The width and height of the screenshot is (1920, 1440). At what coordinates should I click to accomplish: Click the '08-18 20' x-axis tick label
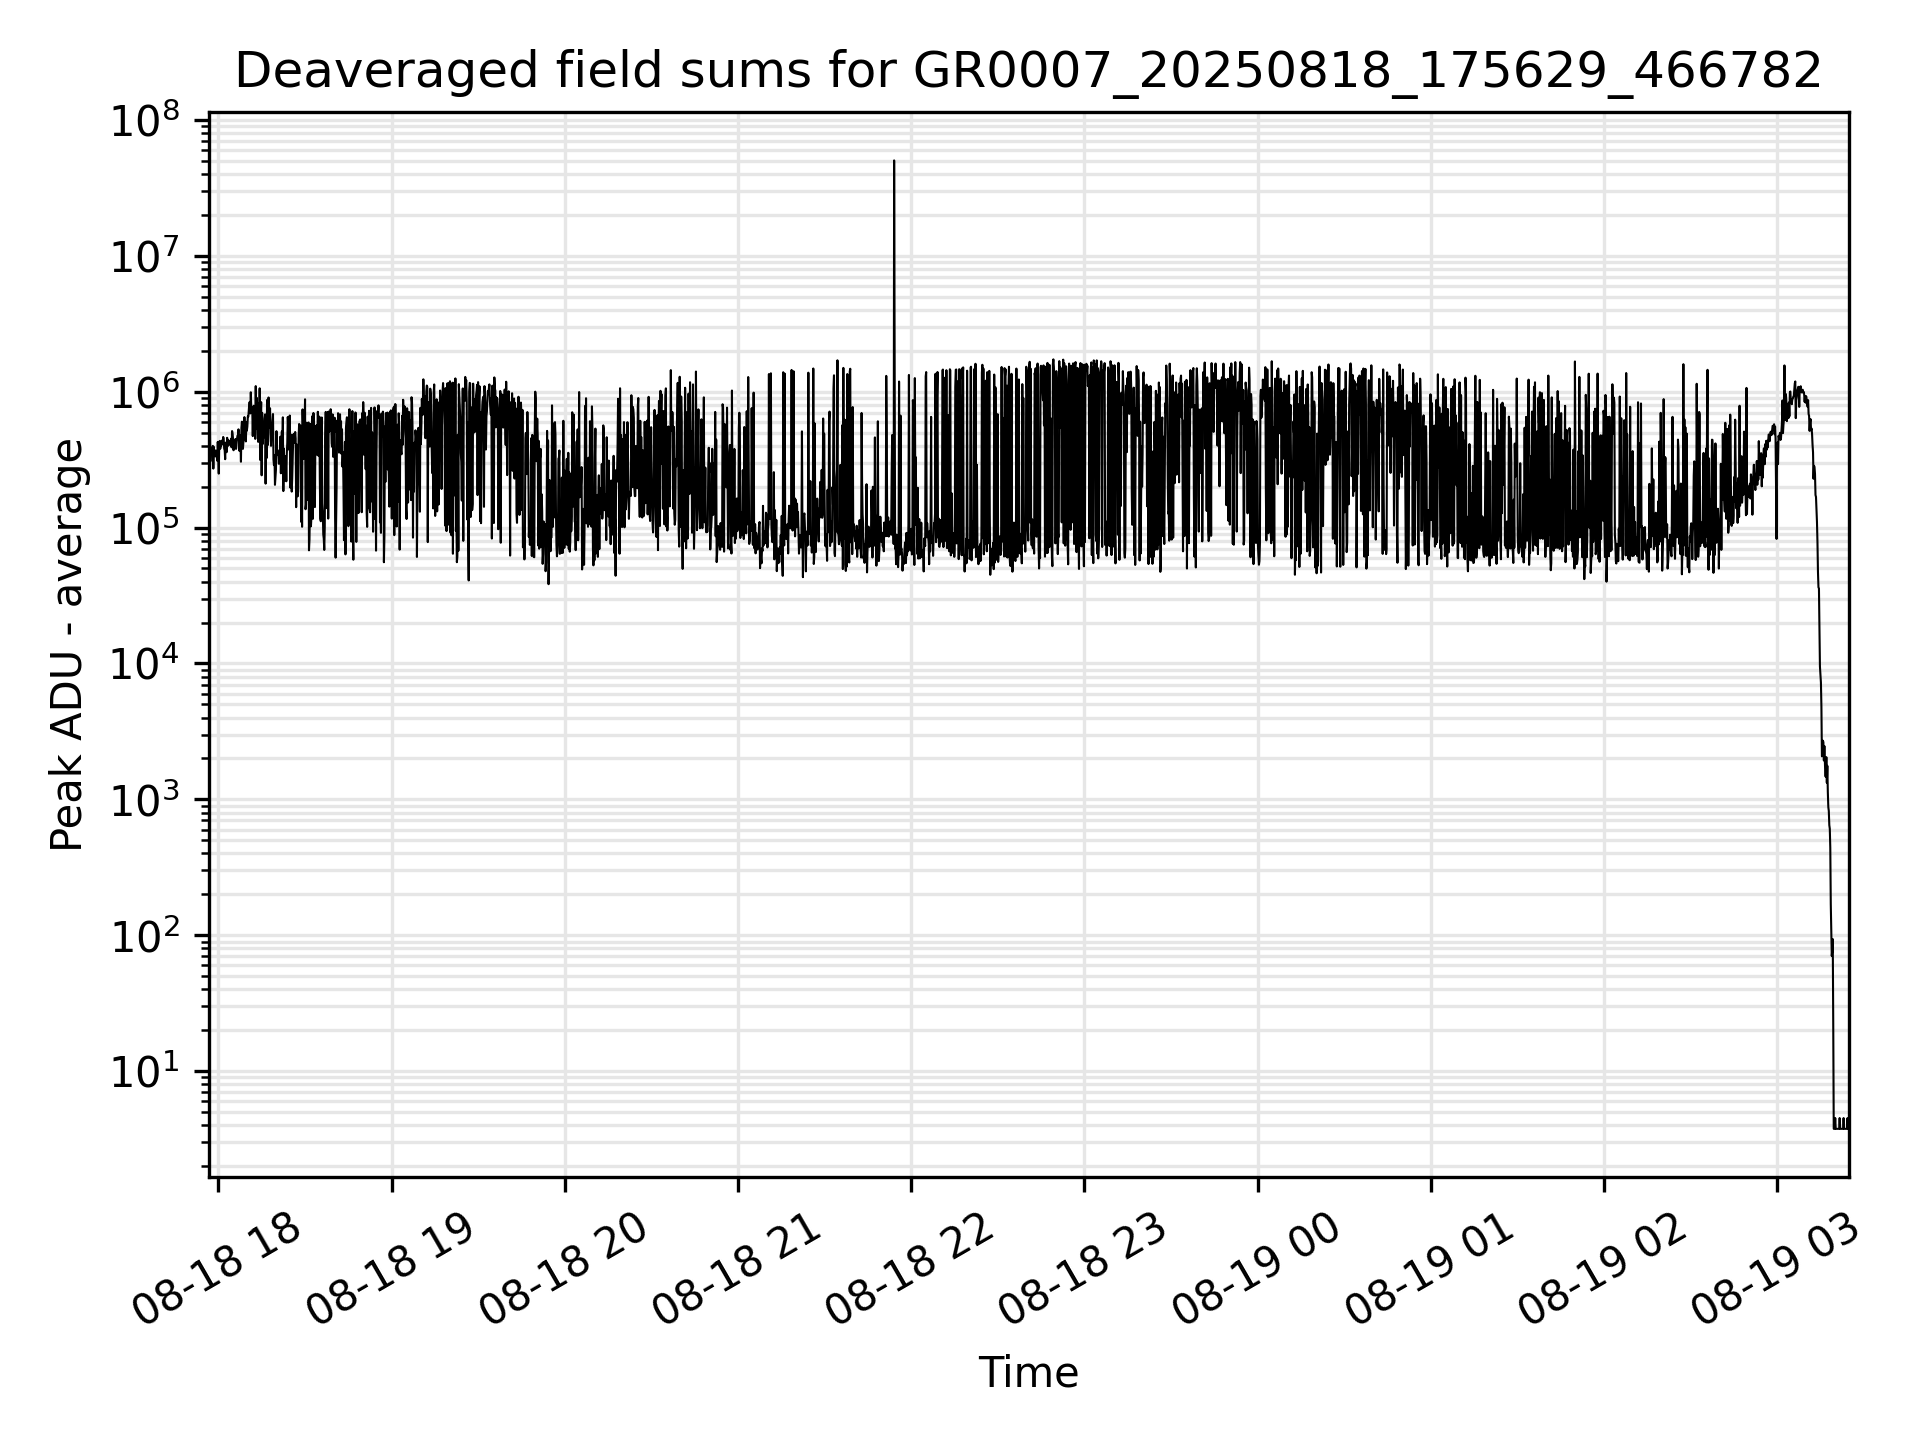click(x=563, y=1270)
